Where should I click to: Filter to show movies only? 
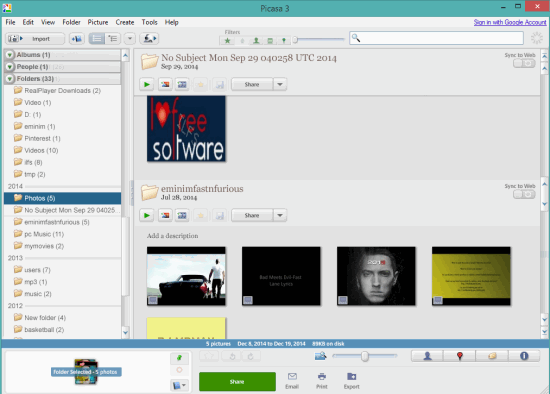click(x=270, y=41)
